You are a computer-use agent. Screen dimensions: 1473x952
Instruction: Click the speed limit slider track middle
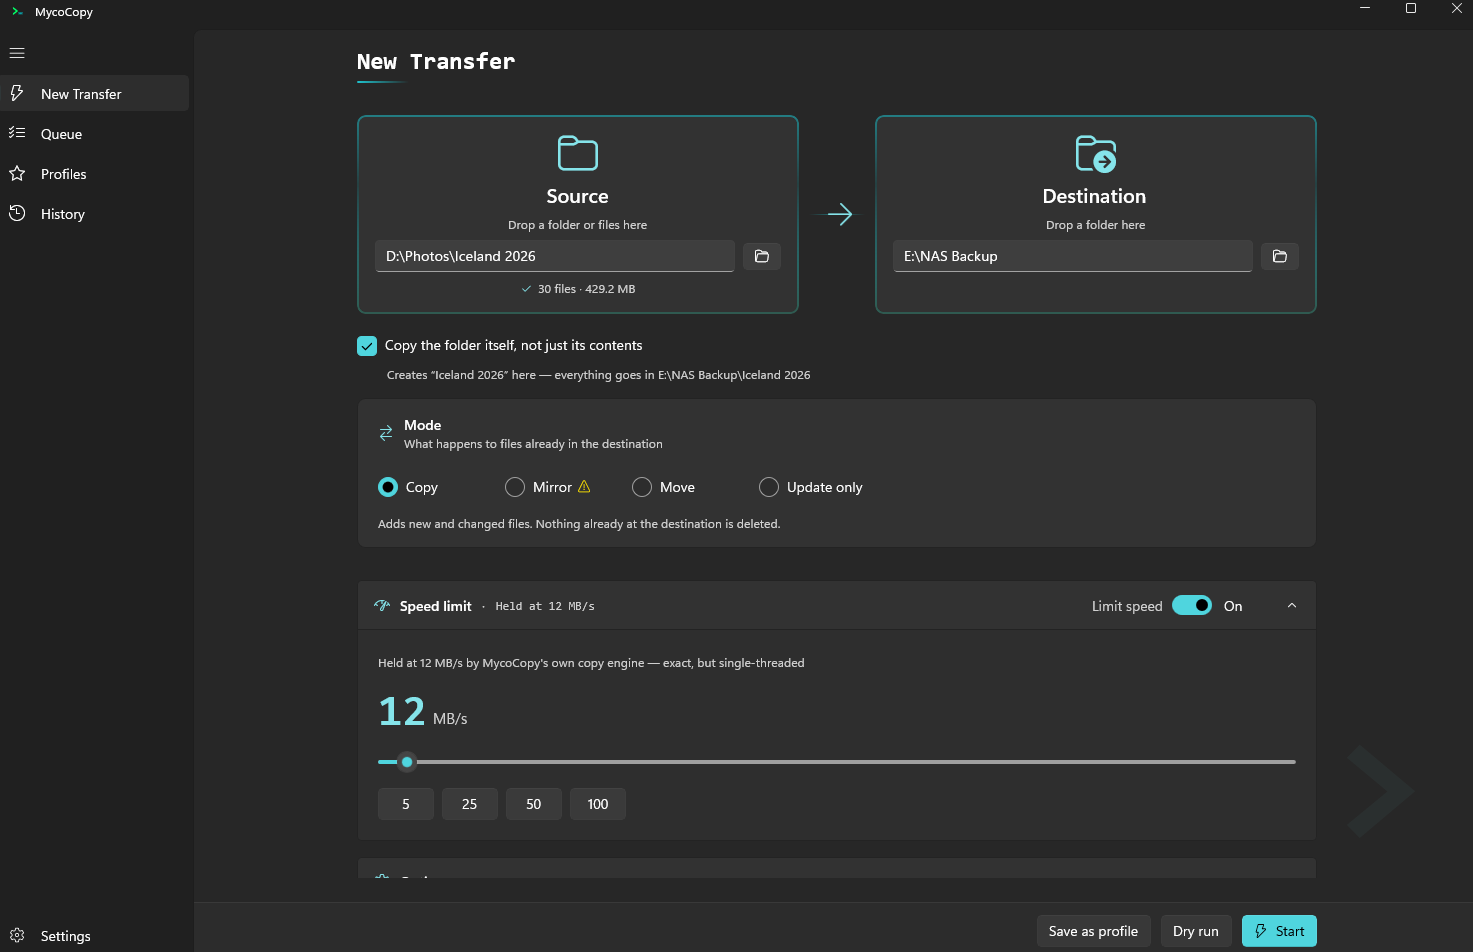click(837, 762)
